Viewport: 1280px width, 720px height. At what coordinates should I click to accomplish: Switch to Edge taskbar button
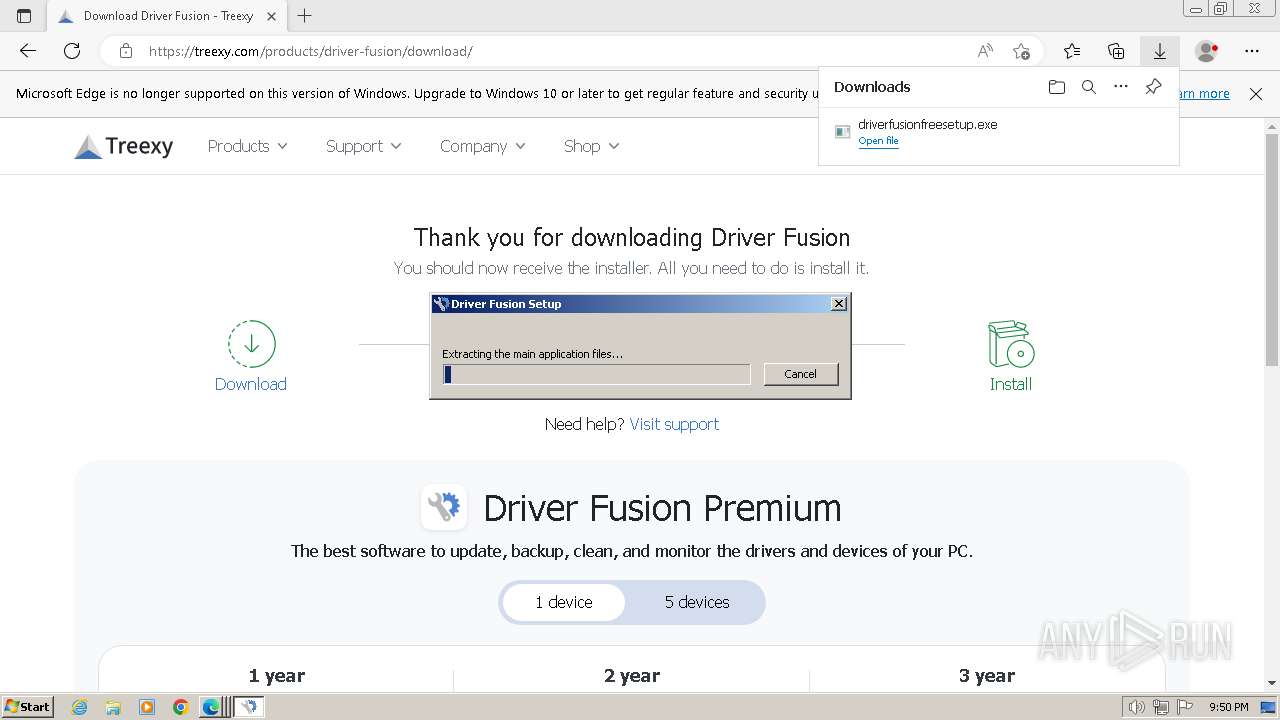click(212, 707)
